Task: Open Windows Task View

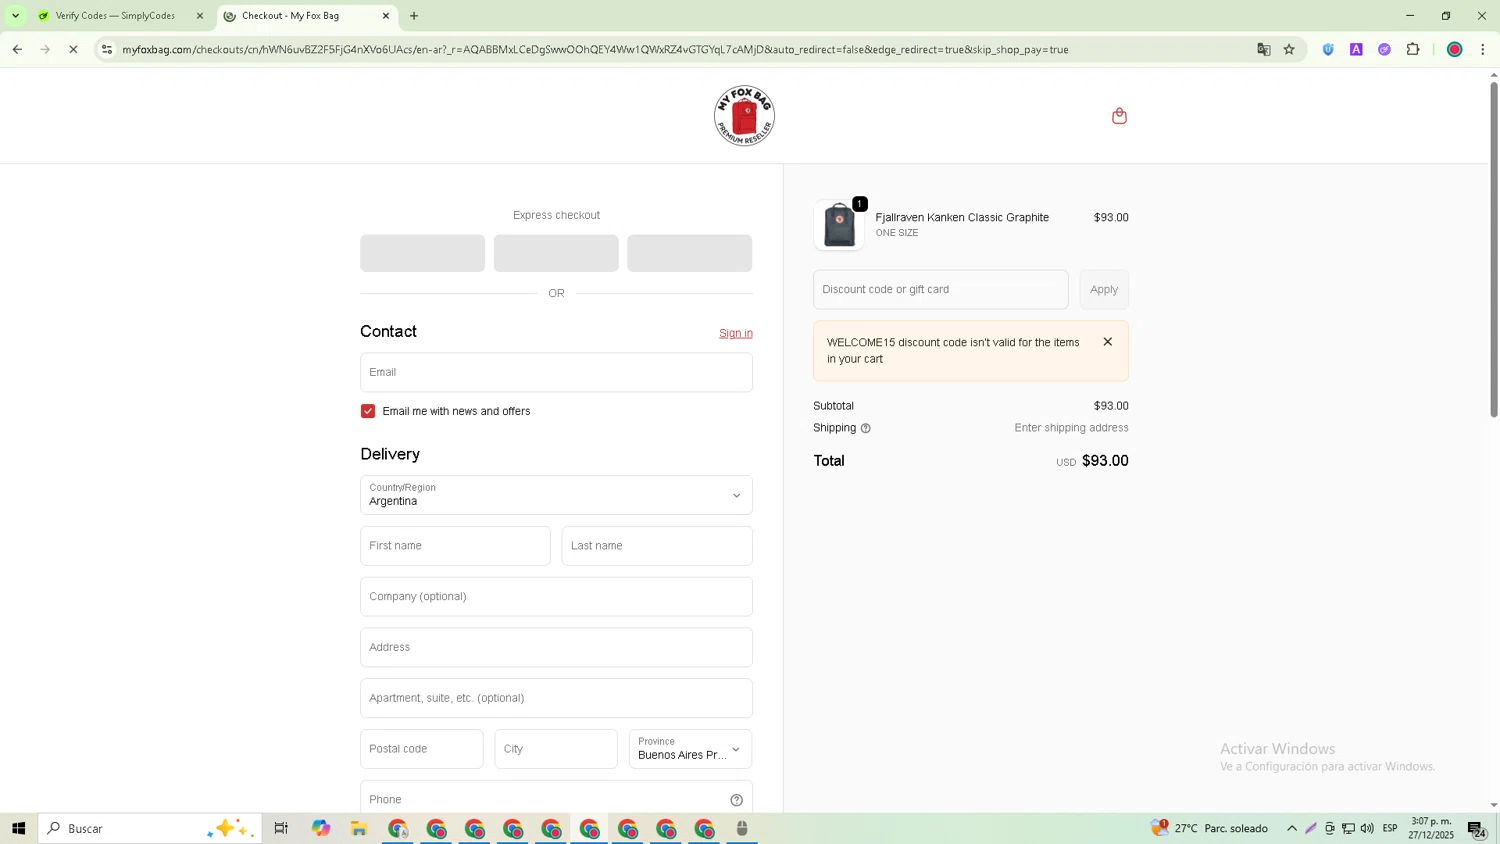Action: pyautogui.click(x=281, y=828)
